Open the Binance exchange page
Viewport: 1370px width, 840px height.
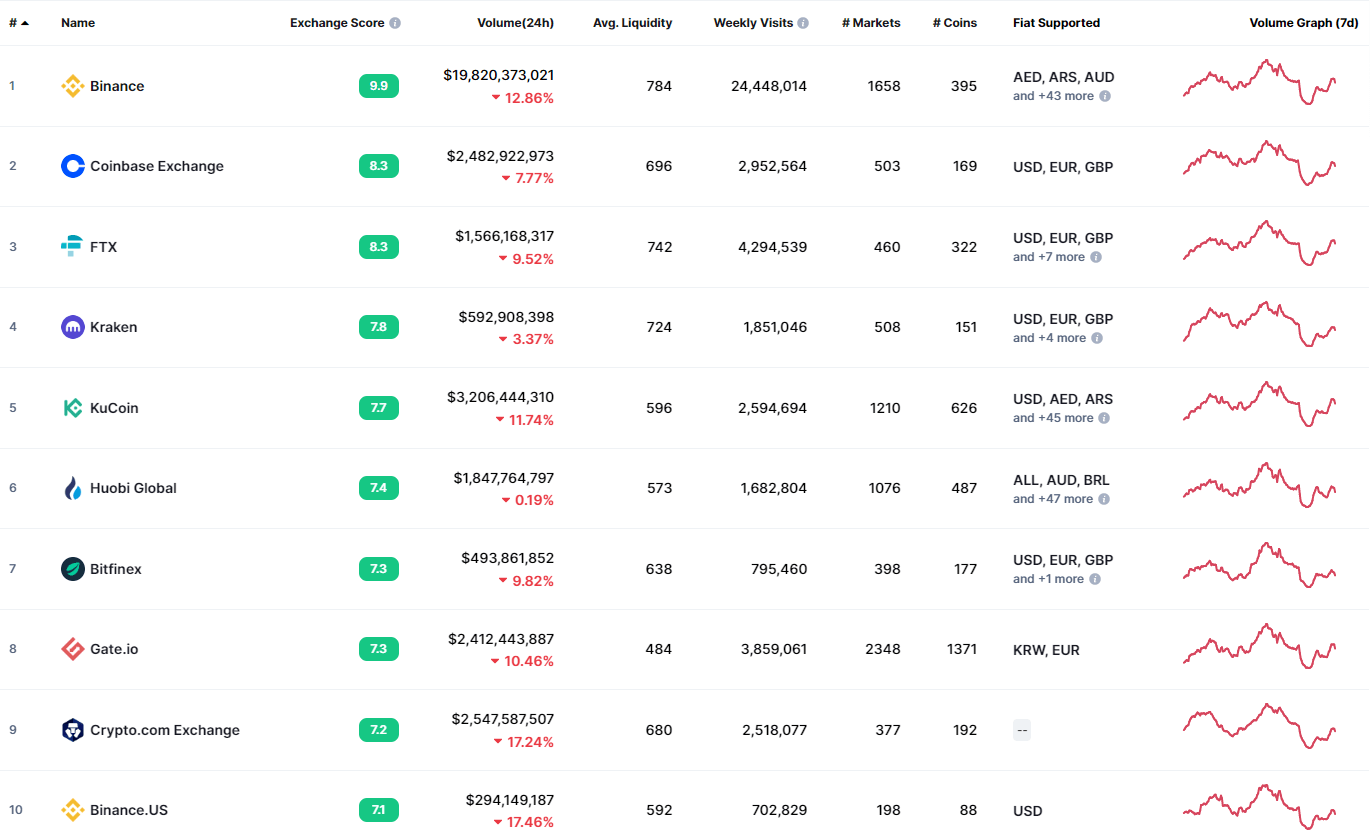[x=117, y=86]
